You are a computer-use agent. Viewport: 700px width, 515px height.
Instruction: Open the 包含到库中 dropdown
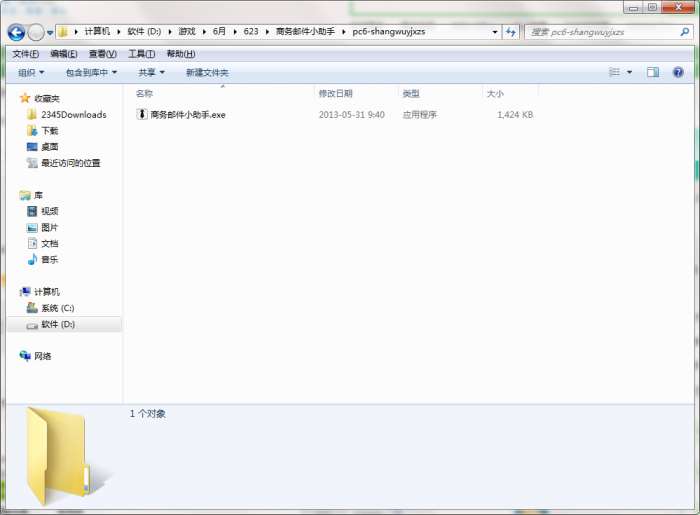pyautogui.click(x=91, y=72)
